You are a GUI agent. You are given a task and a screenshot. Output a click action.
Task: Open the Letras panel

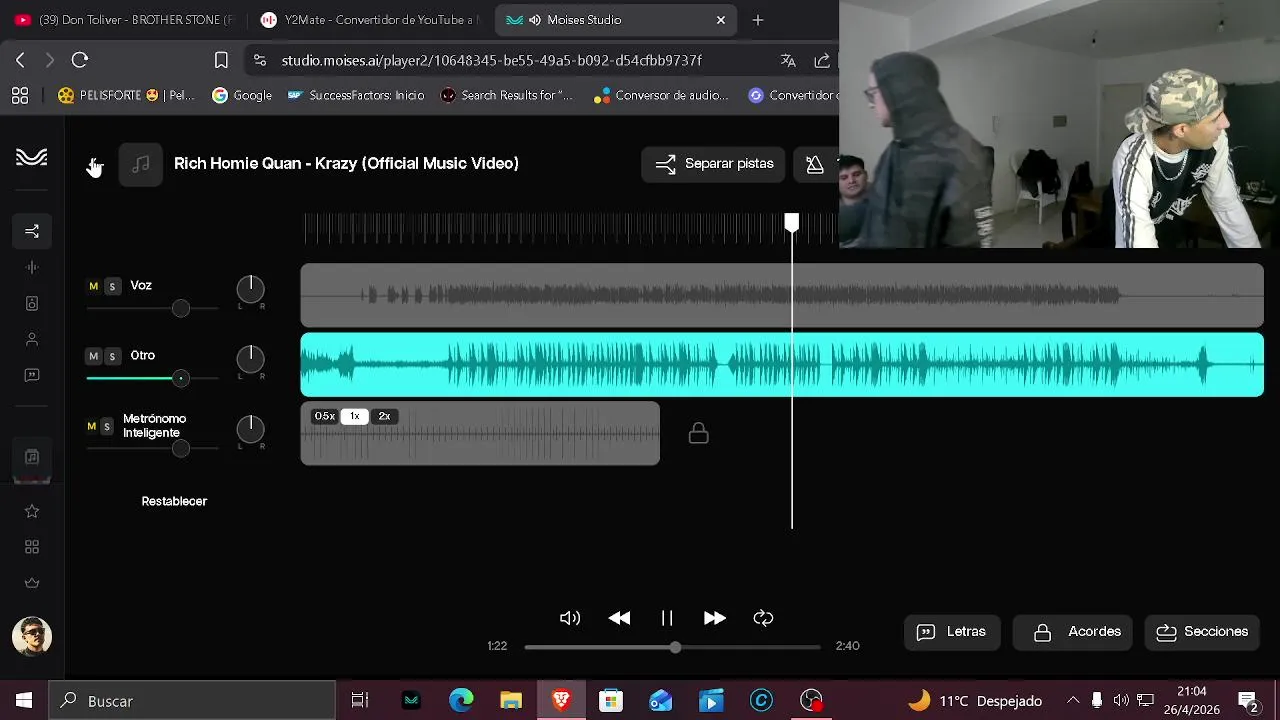(952, 632)
